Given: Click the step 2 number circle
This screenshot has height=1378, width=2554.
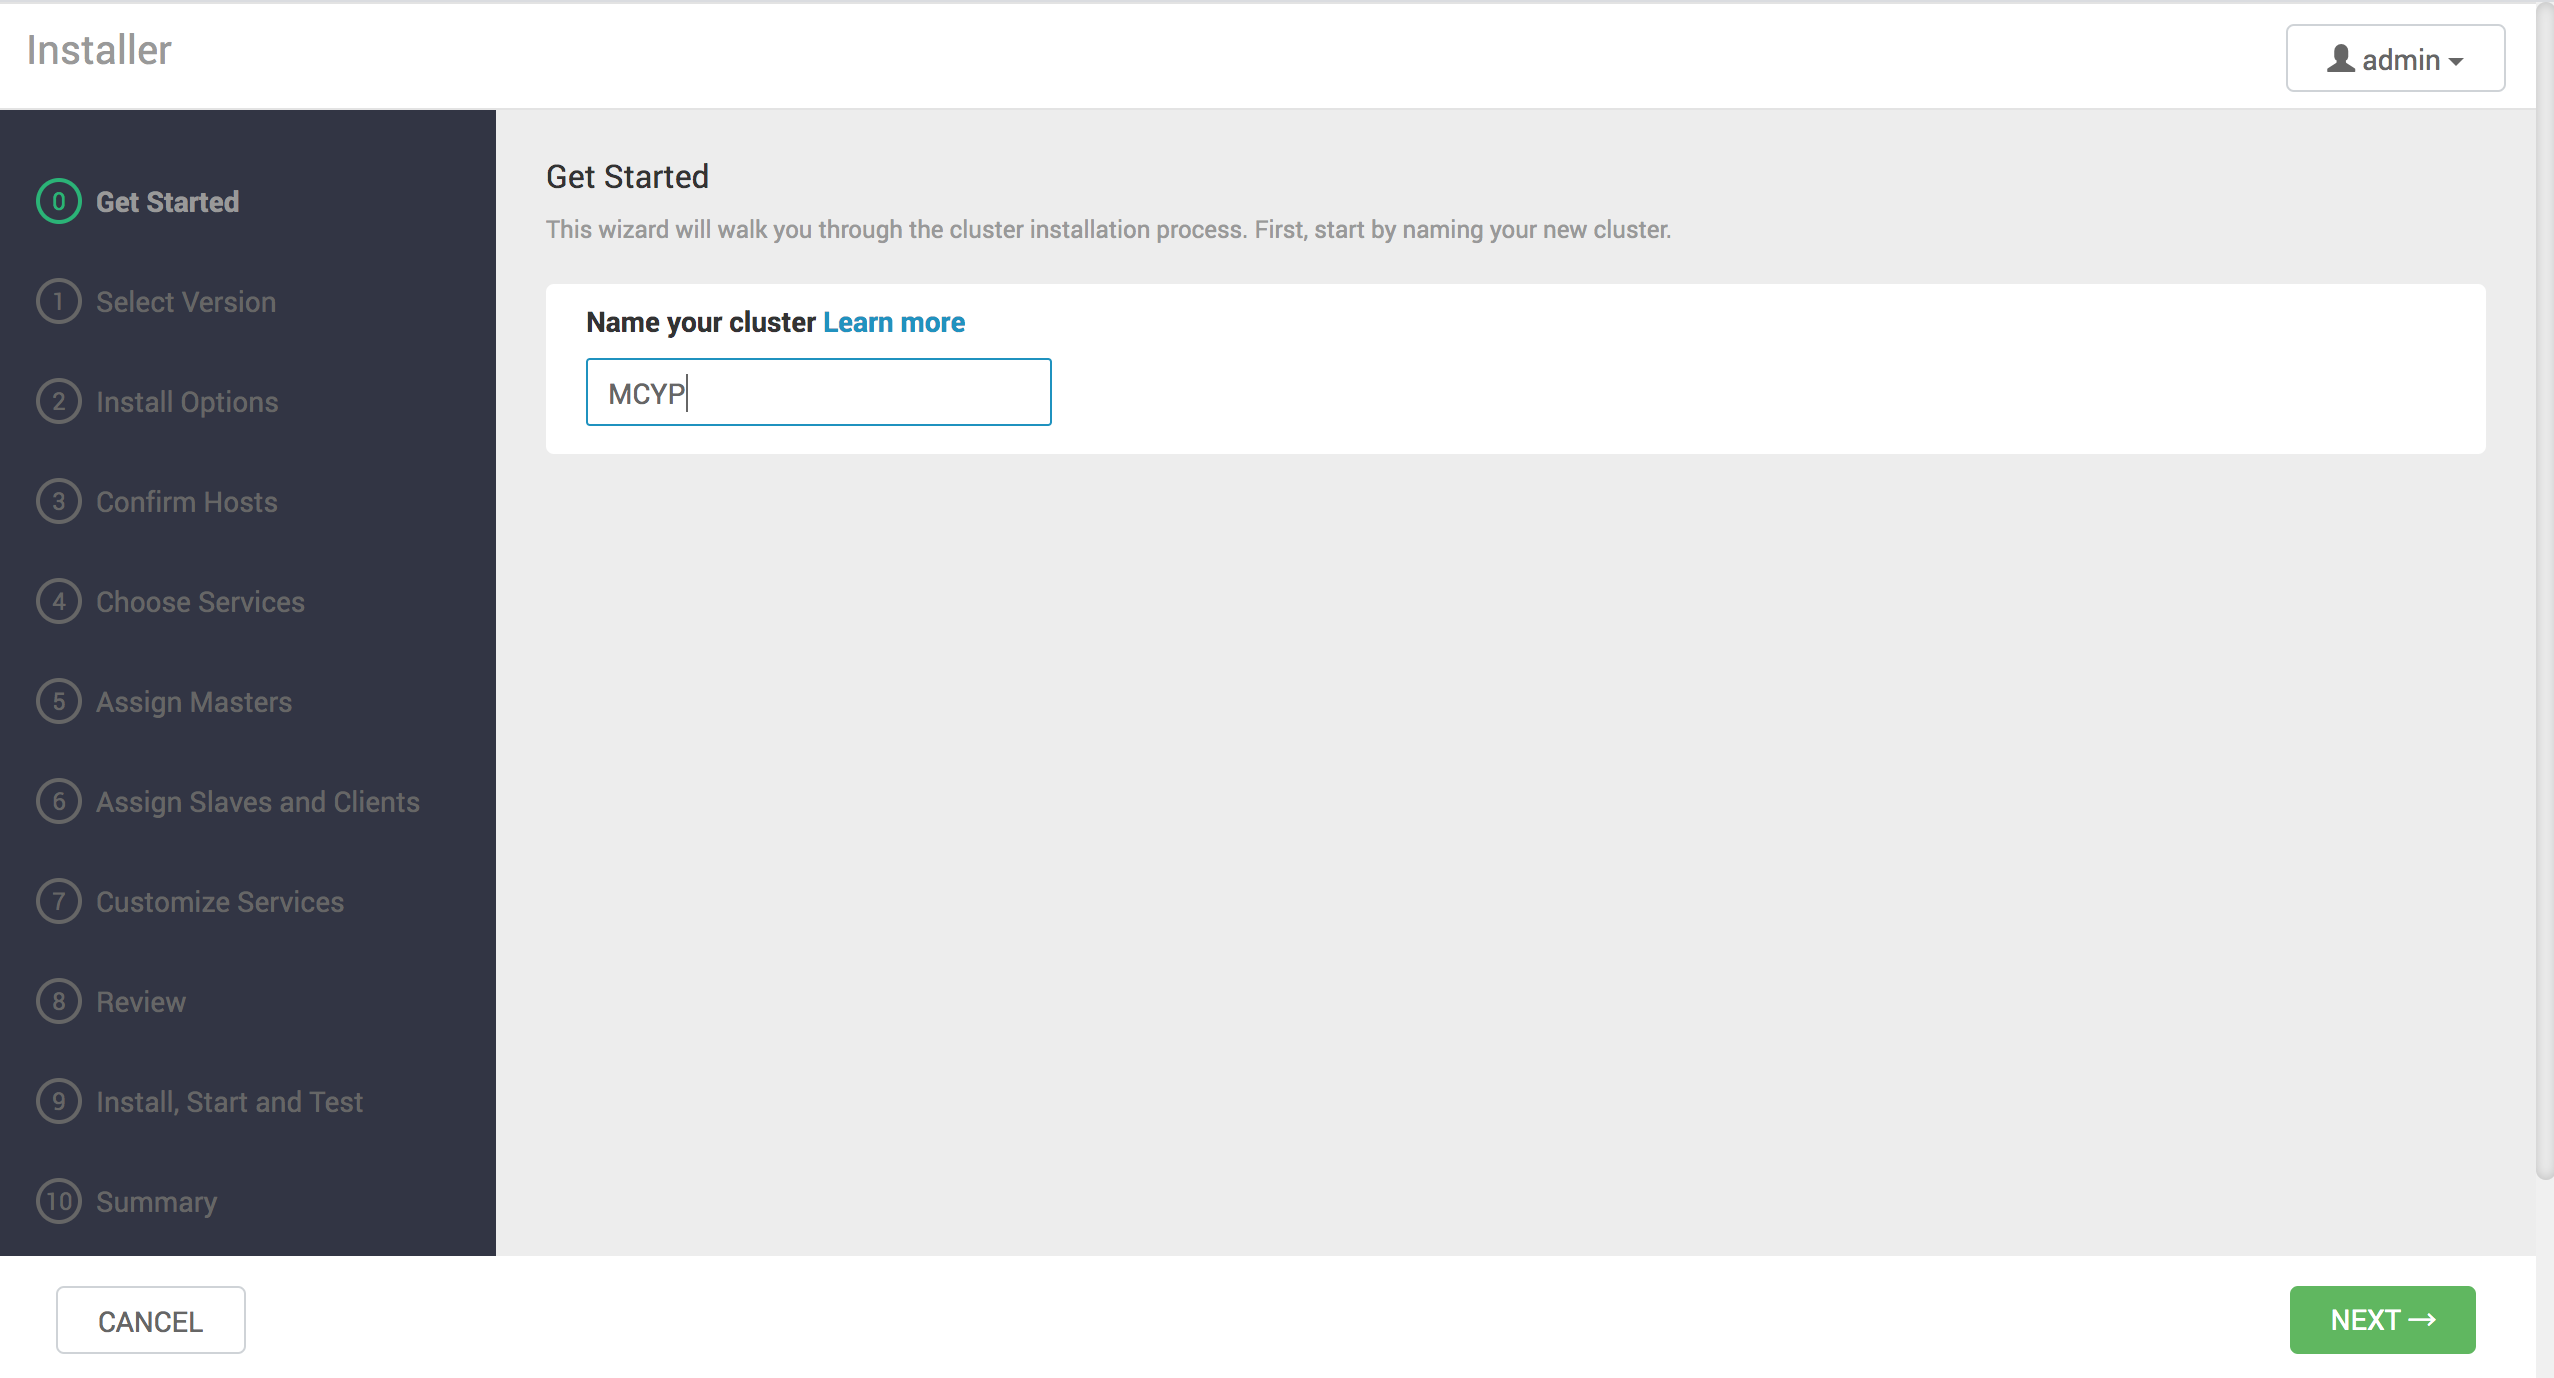Looking at the screenshot, I should tap(59, 402).
